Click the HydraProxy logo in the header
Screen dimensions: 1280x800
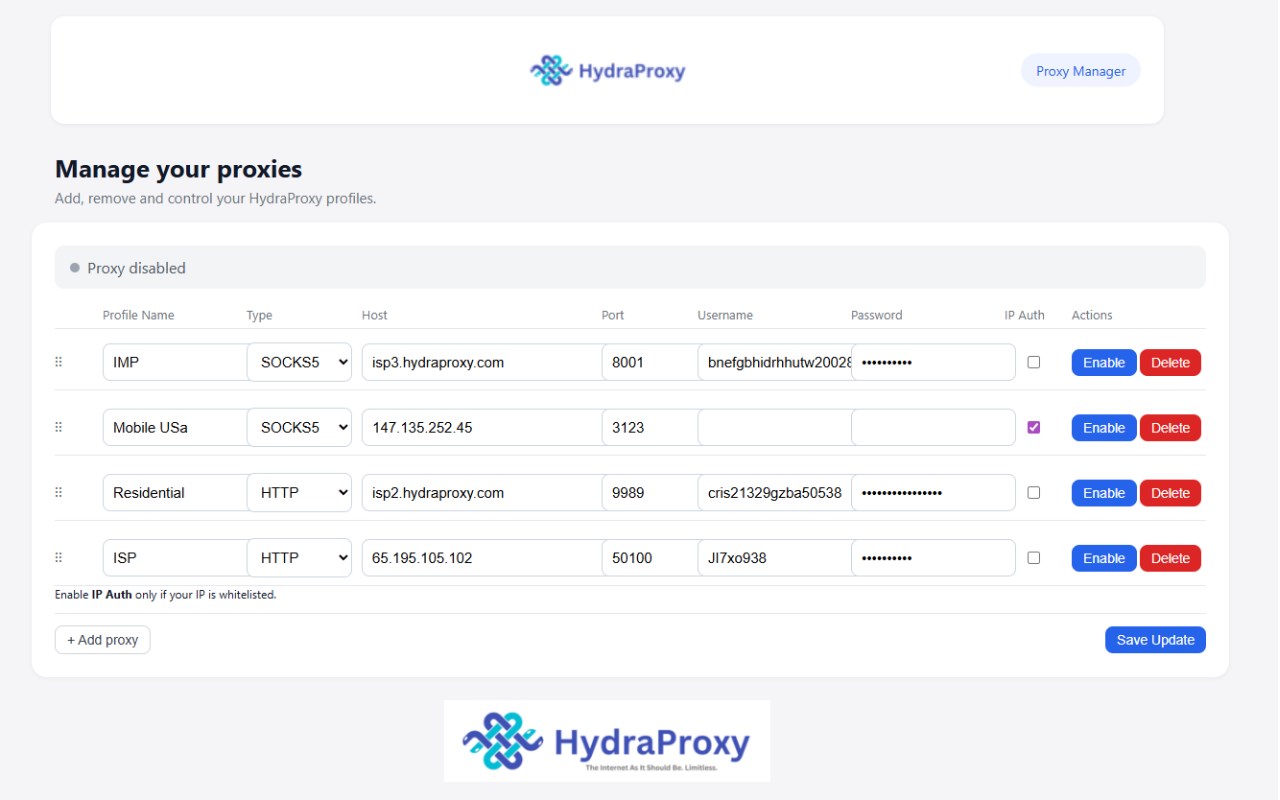607,71
